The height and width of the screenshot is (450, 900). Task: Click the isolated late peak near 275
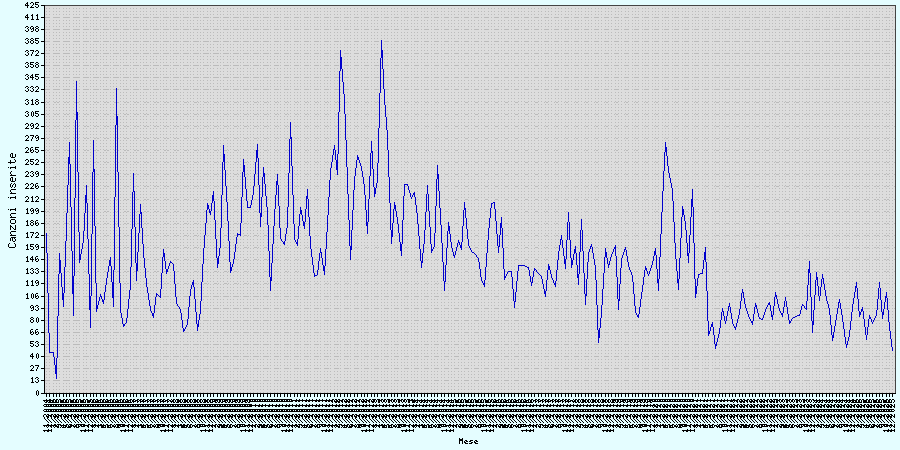[665, 143]
